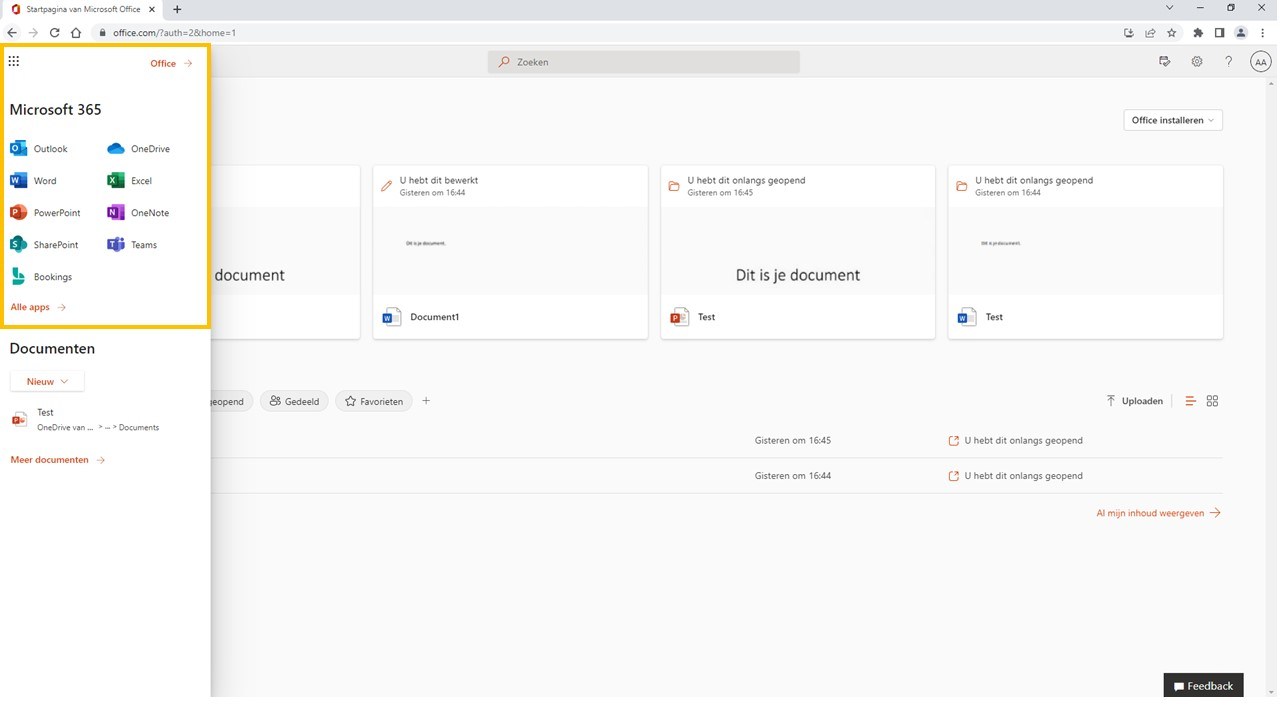Open the header icon left of Settings
The width and height of the screenshot is (1280, 720).
click(1165, 62)
